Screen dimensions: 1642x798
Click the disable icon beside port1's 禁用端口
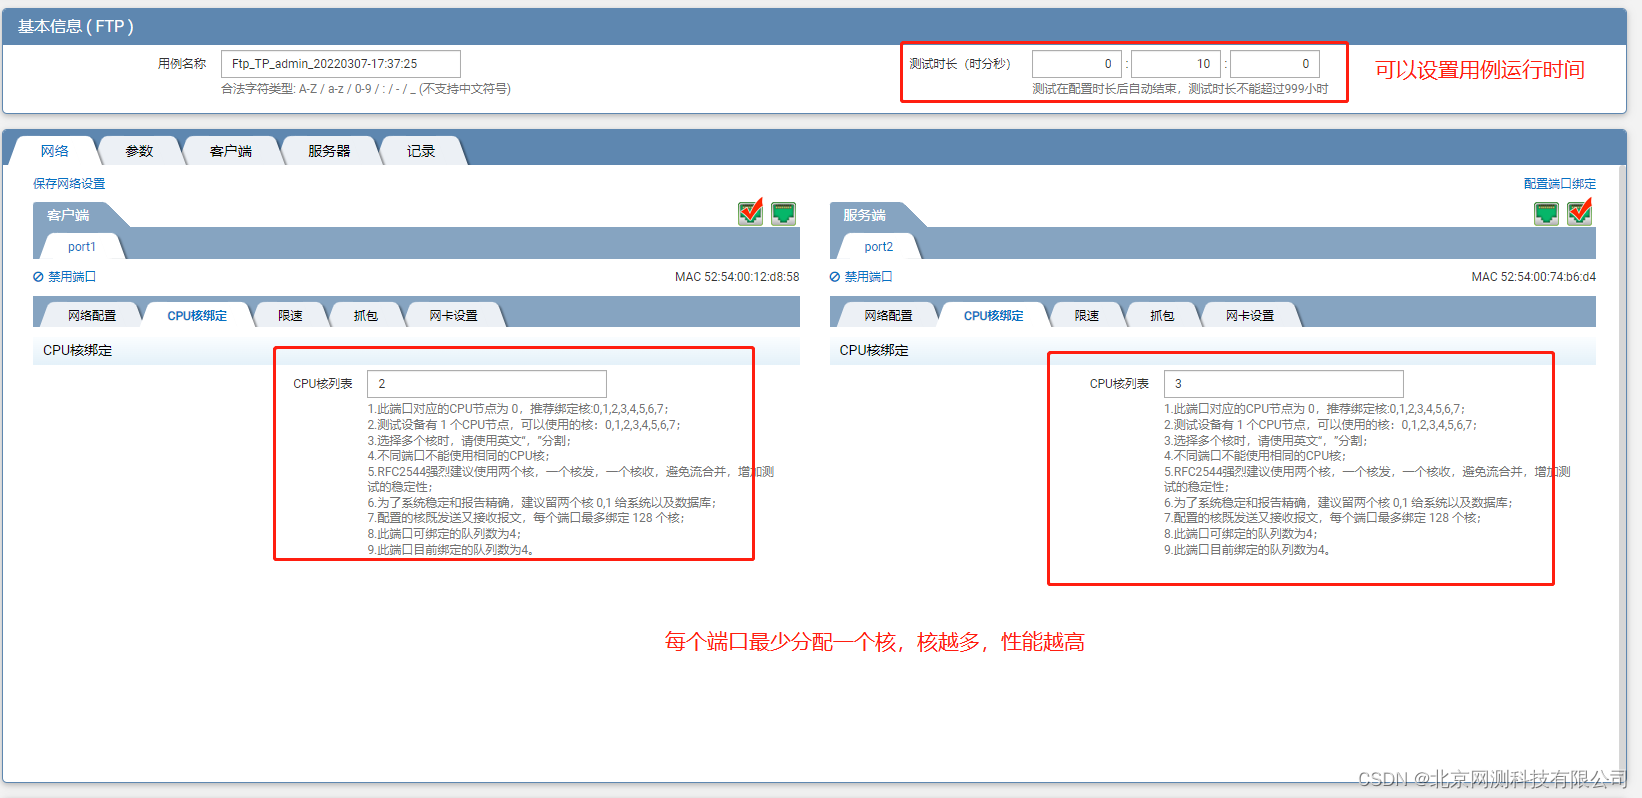[x=38, y=277]
